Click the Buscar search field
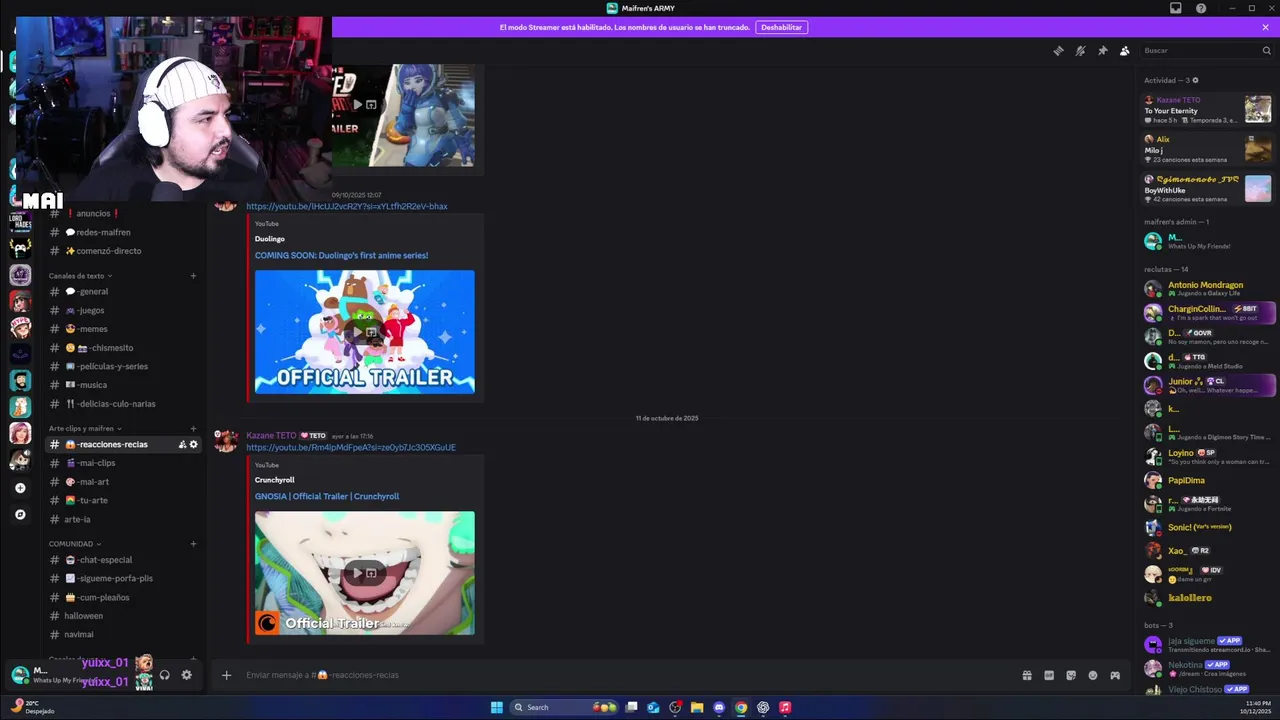The height and width of the screenshot is (720, 1280). pyautogui.click(x=1205, y=51)
